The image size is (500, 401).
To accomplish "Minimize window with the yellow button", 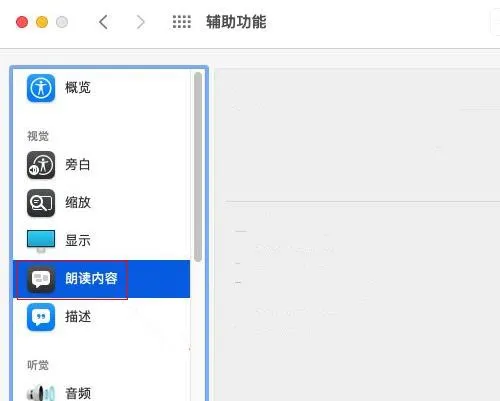I will click(x=42, y=22).
